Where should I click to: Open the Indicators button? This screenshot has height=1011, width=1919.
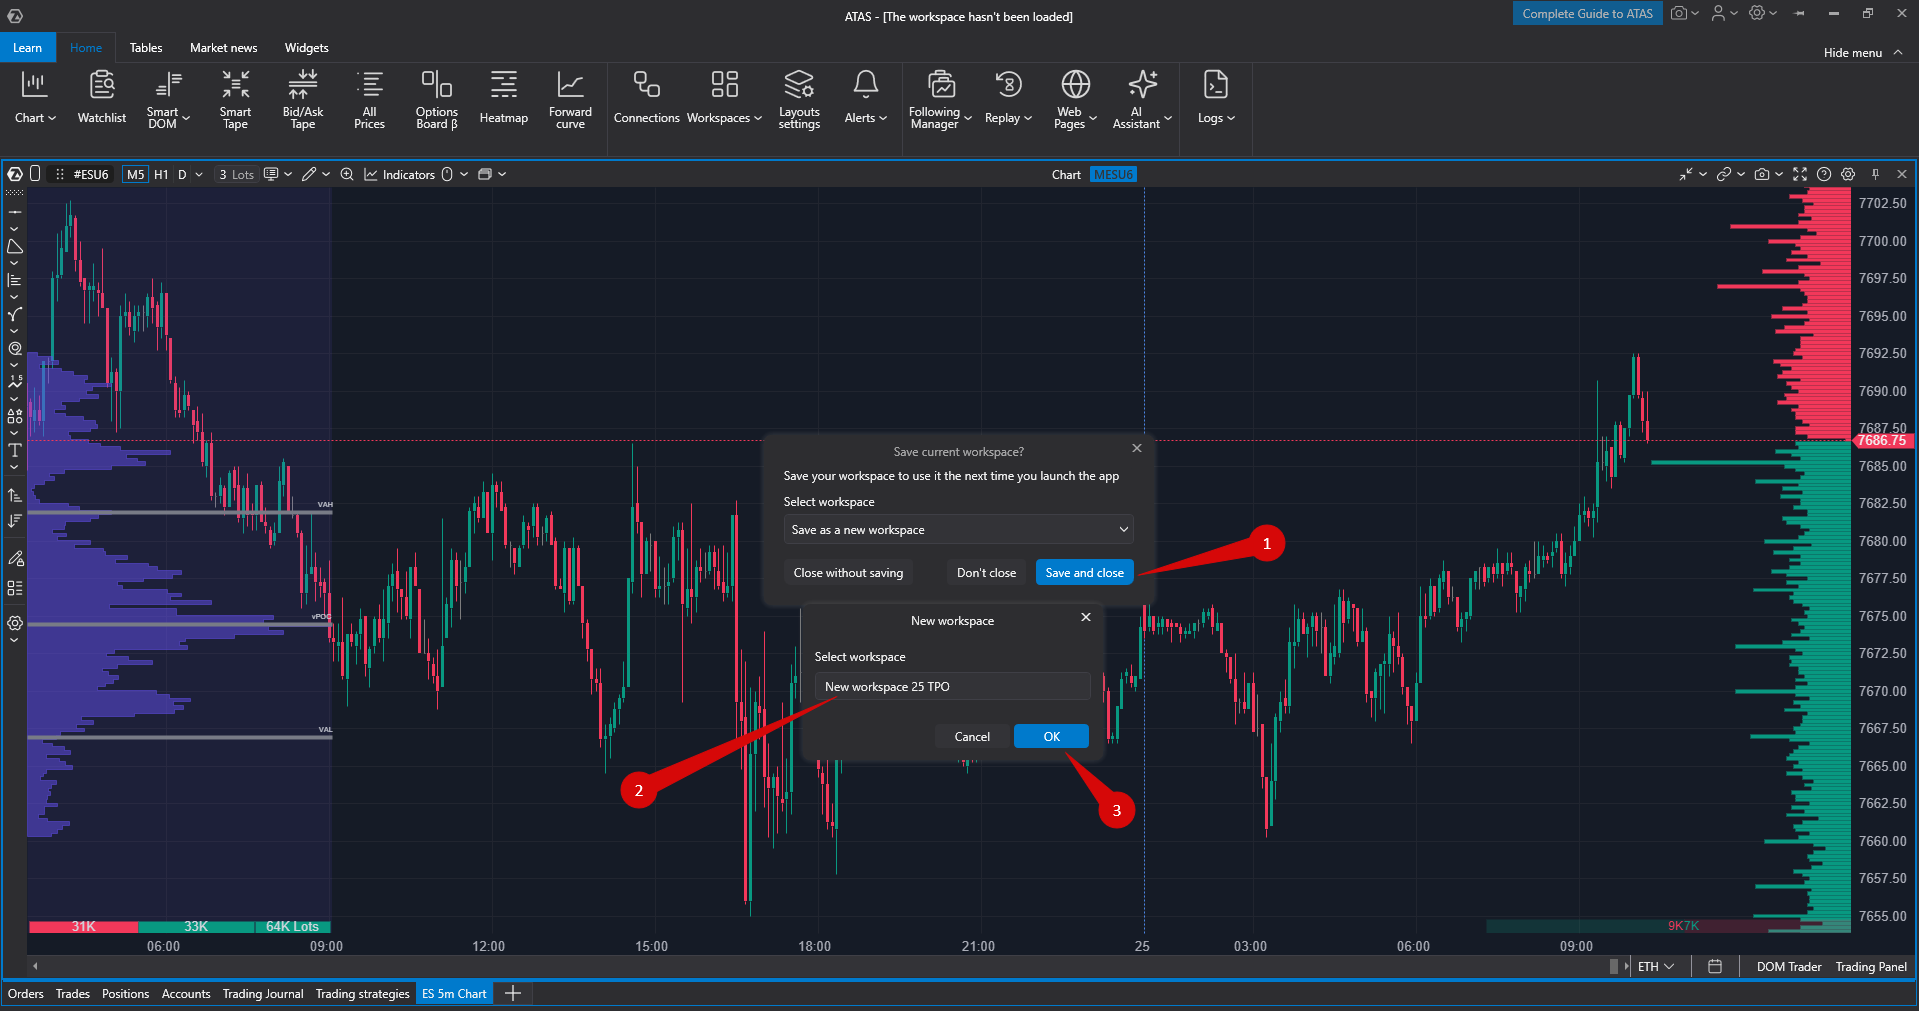coord(400,174)
